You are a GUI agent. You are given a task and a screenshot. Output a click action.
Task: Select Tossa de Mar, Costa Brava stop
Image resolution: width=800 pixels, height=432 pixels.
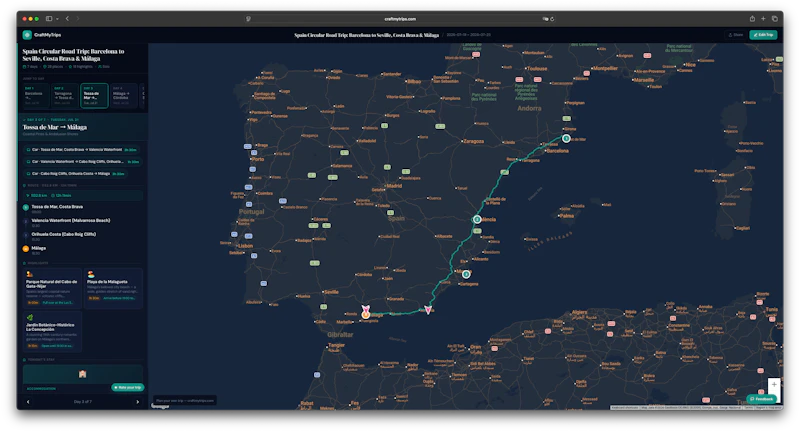click(x=57, y=207)
